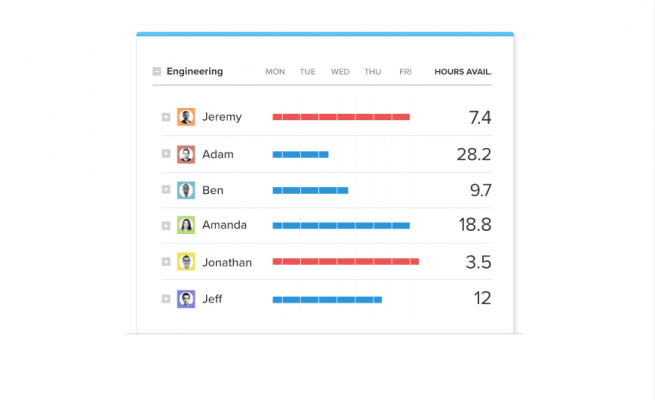Screen dimensions: 655x400
Task: Expand Jonathan's row
Action: [x=166, y=262]
